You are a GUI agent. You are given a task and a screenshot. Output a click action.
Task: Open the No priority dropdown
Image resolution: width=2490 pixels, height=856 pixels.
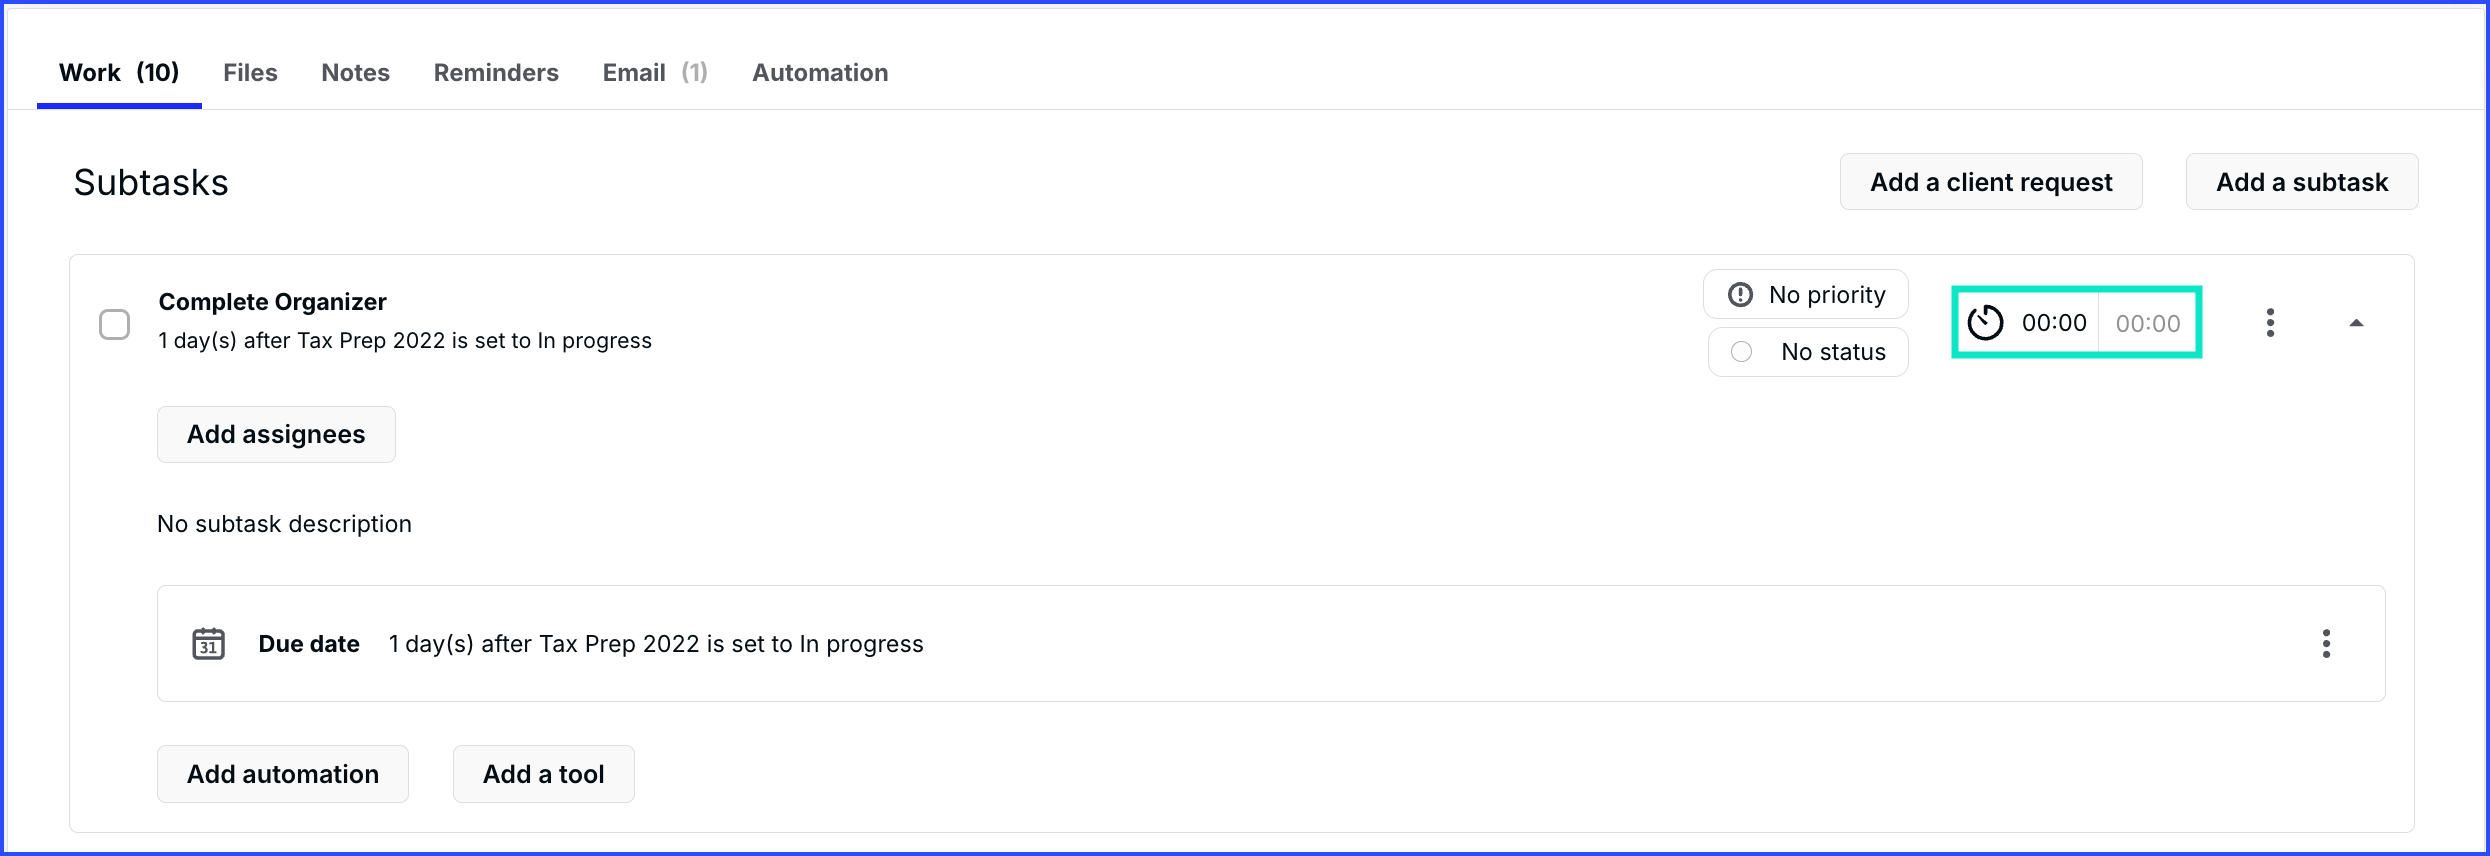(1806, 294)
